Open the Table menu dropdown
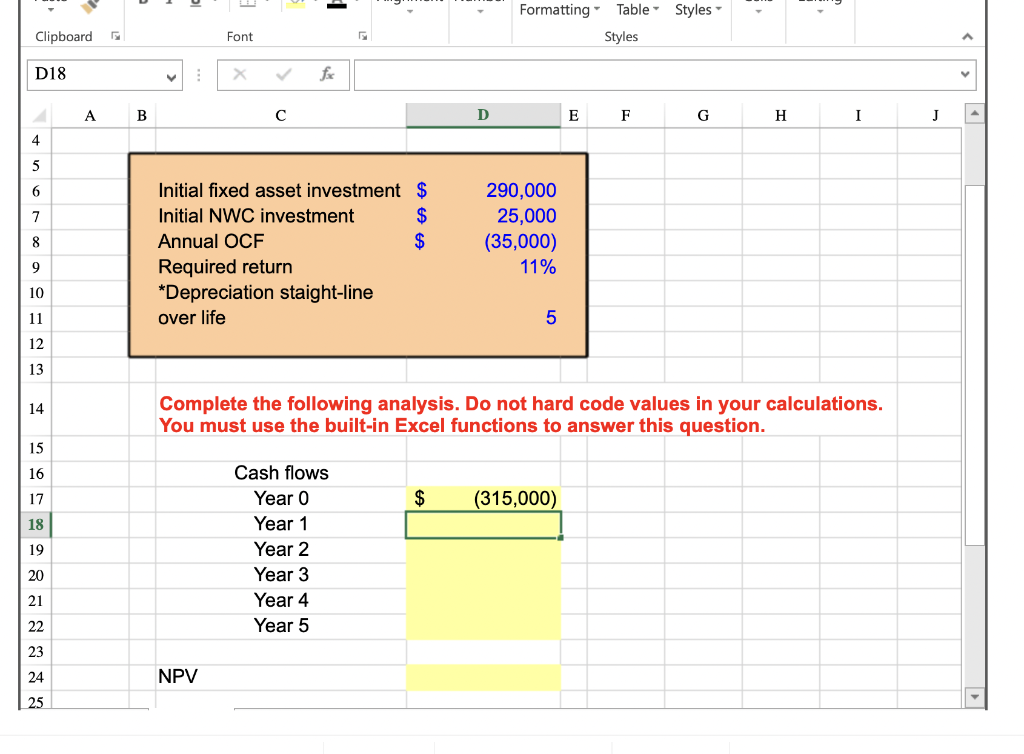The height and width of the screenshot is (754, 1024). 636,10
